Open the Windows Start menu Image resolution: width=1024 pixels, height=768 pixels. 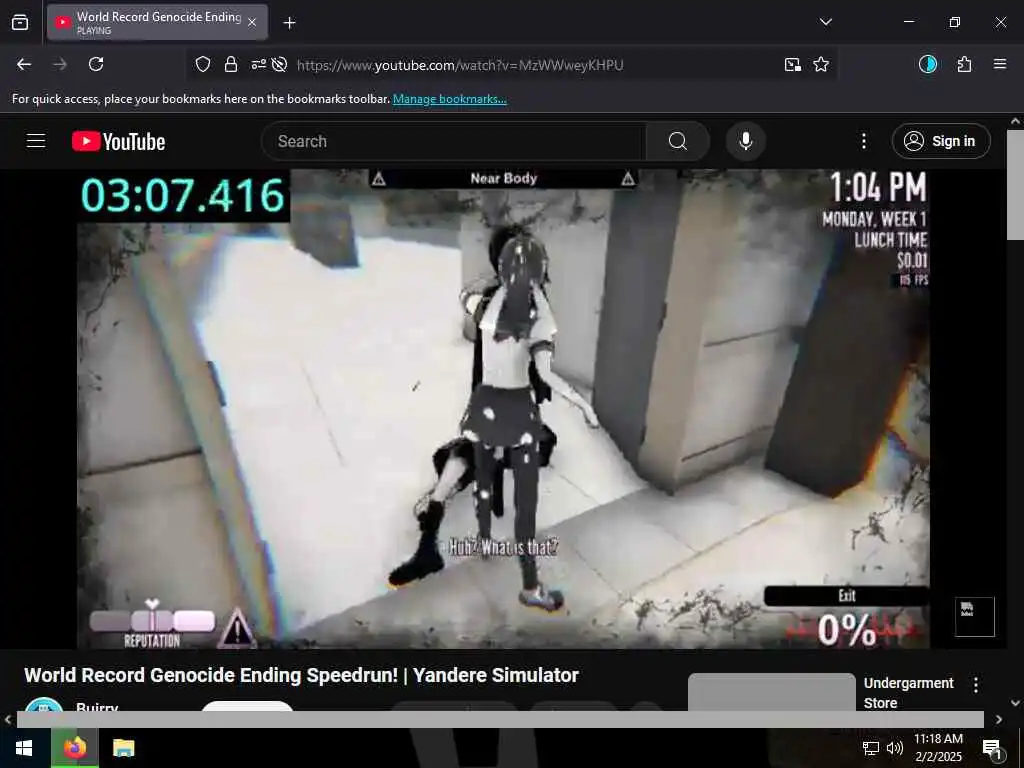point(24,748)
